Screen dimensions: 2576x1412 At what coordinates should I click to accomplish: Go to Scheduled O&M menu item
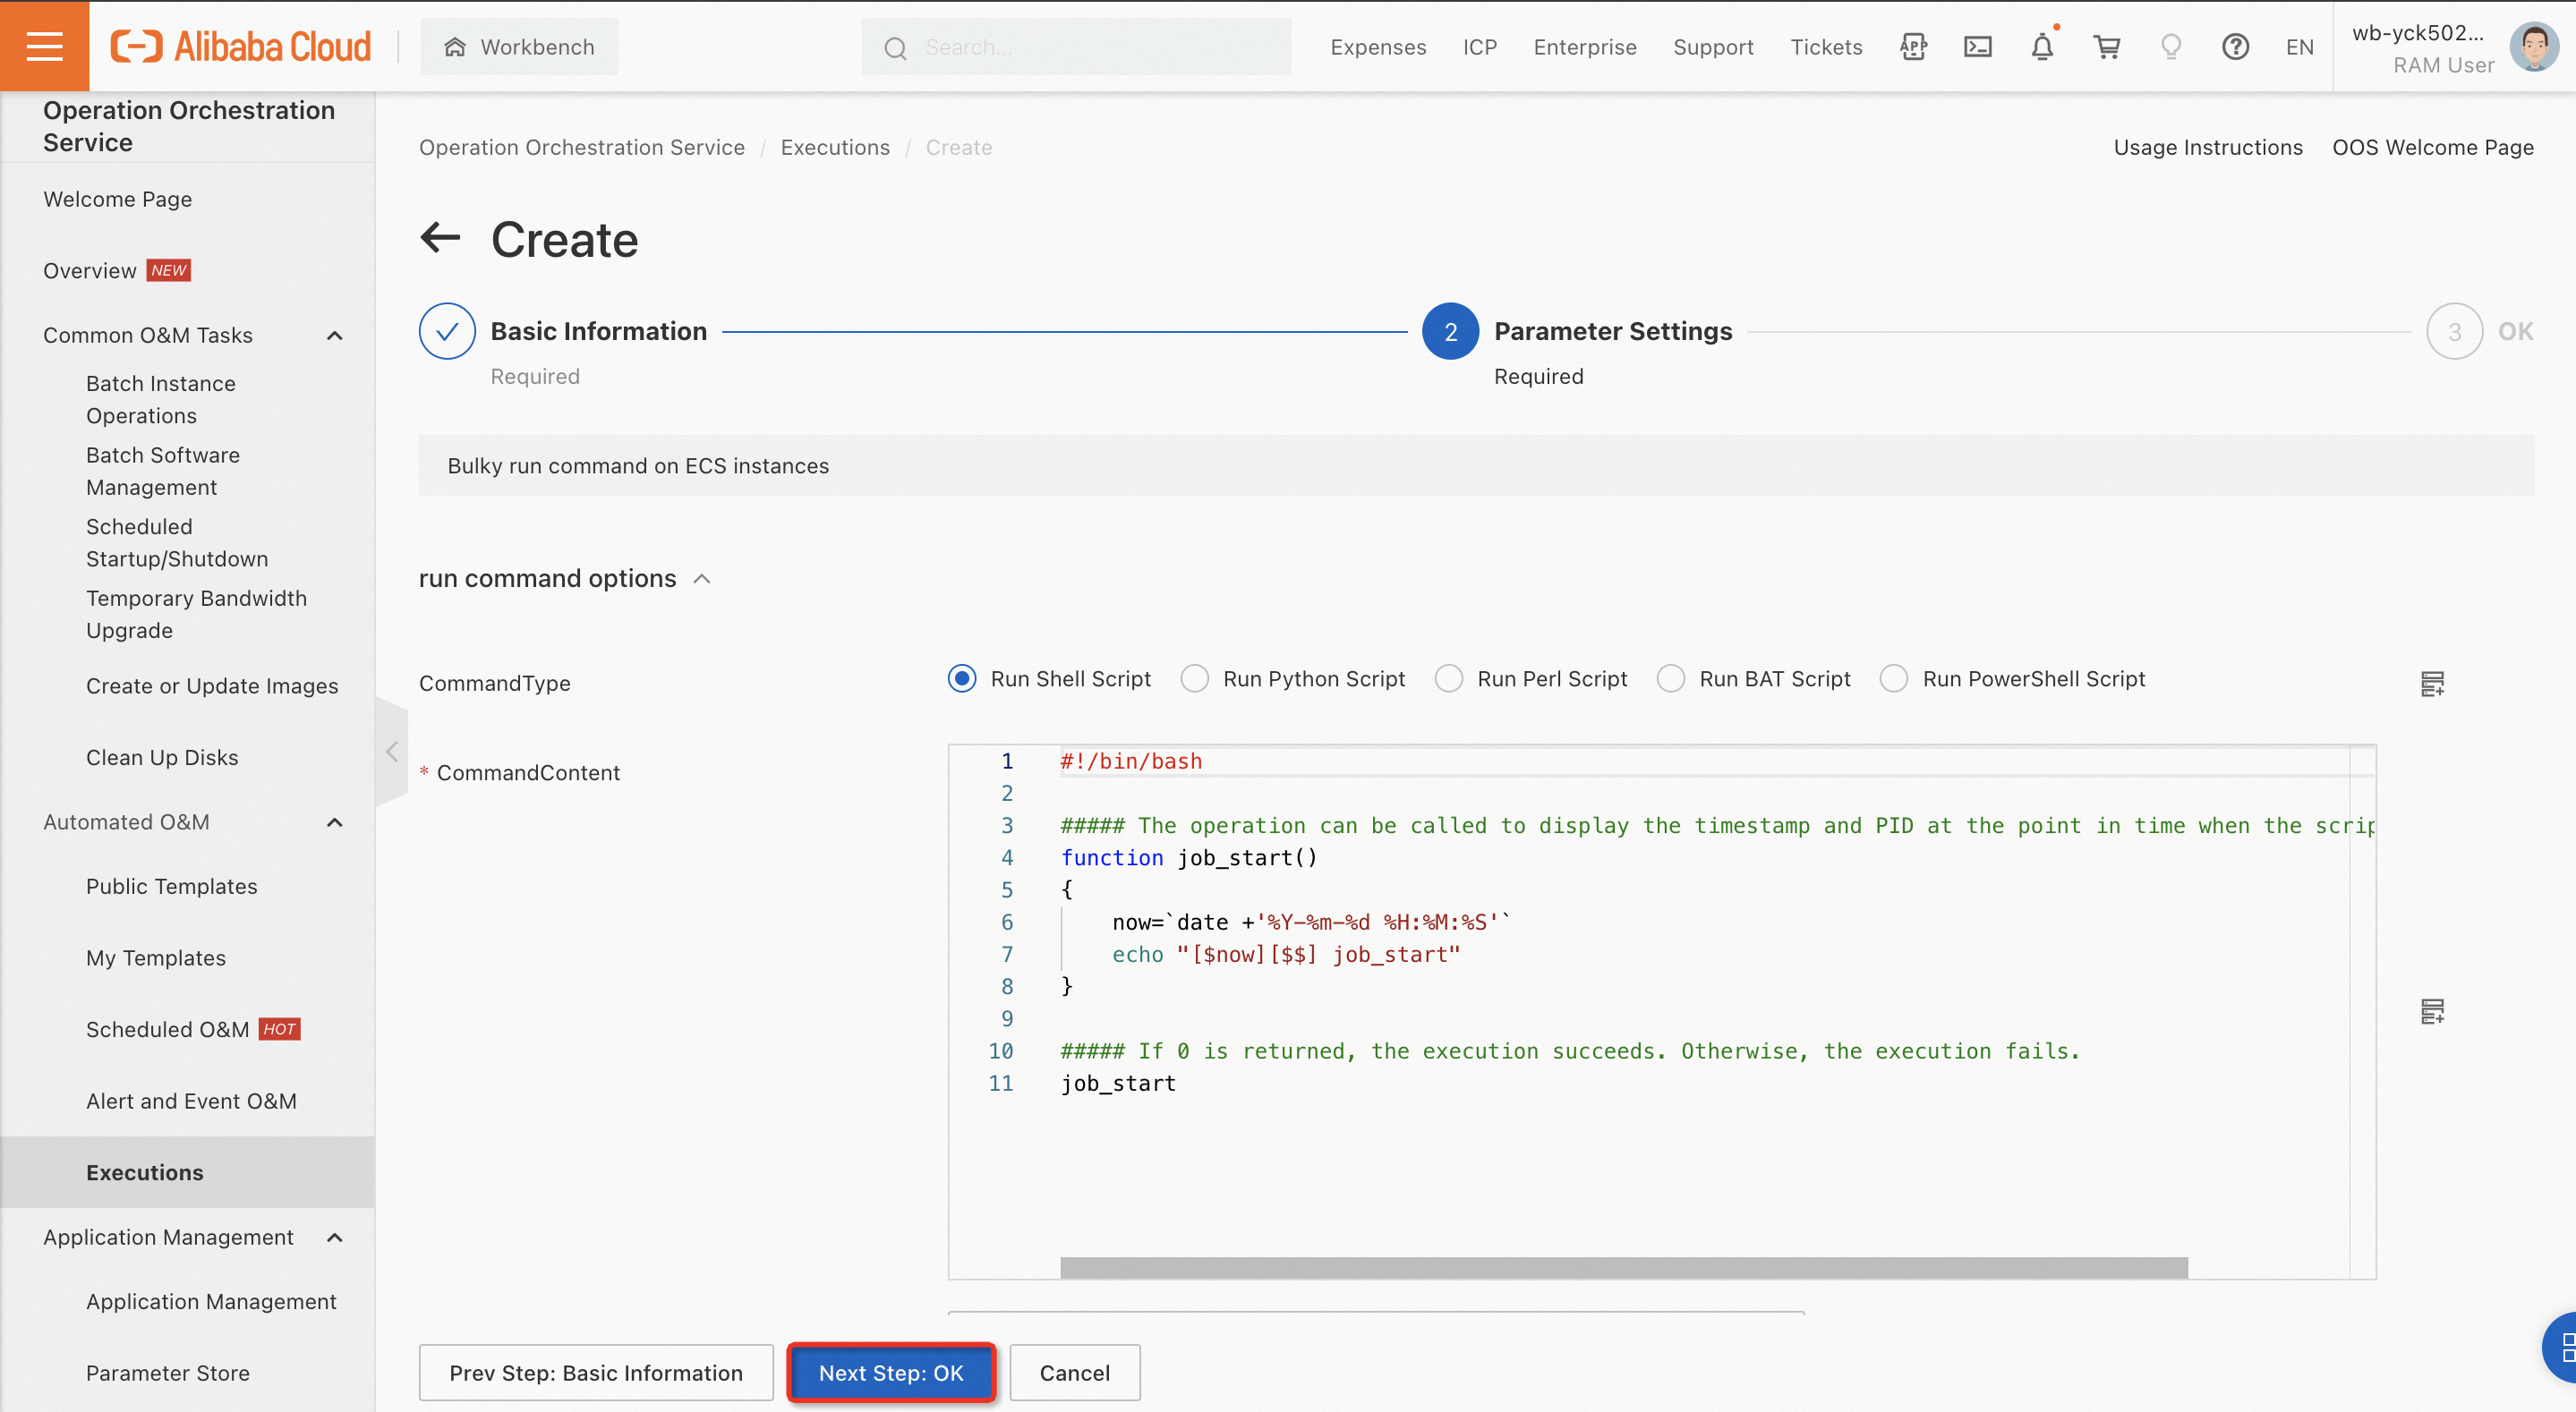tap(167, 1029)
